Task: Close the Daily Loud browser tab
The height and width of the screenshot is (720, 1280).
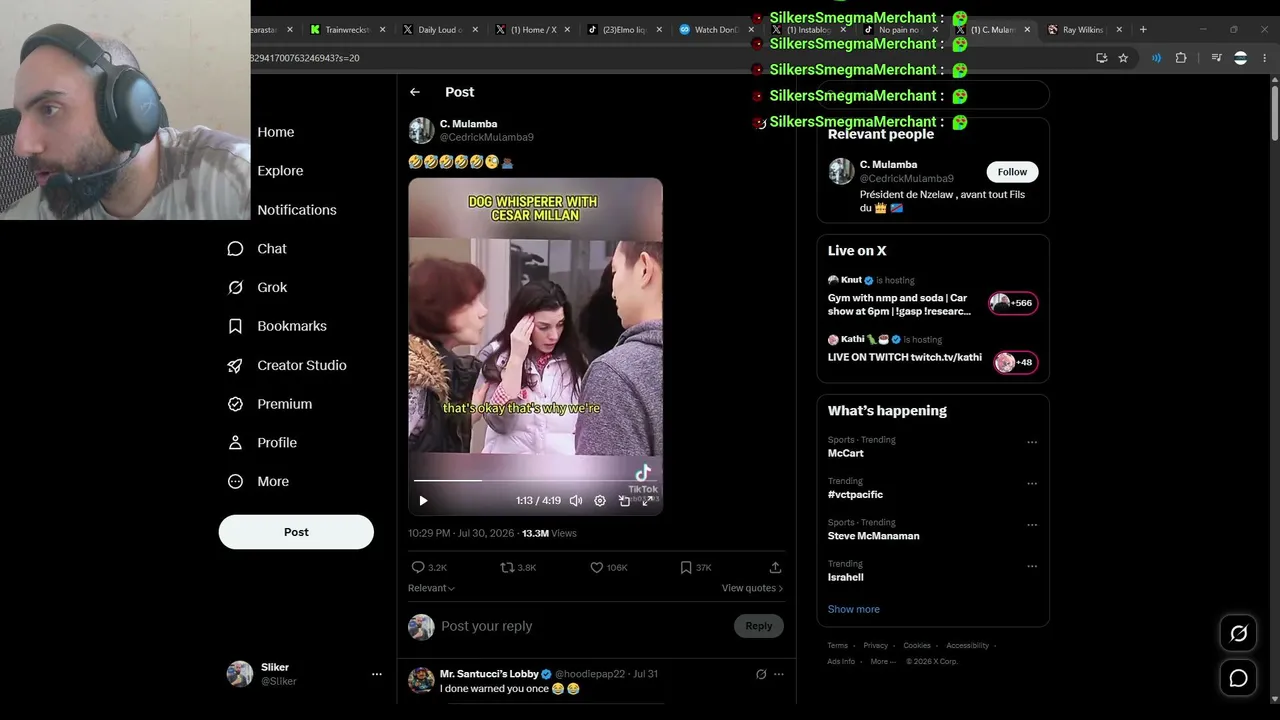Action: pyautogui.click(x=475, y=30)
